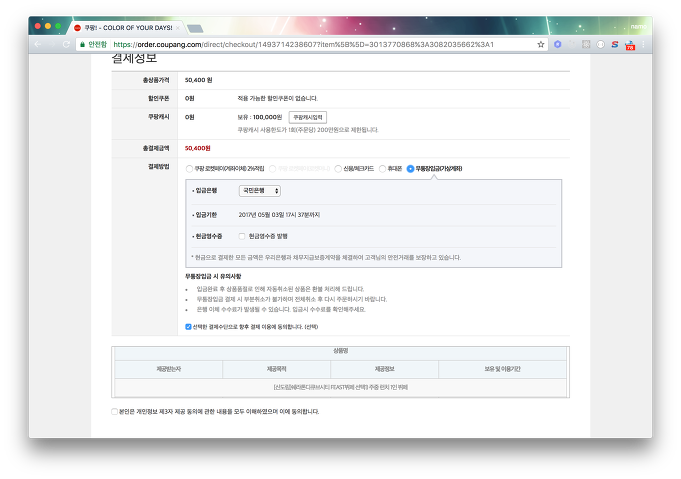Image resolution: width=681 pixels, height=479 pixels.
Task: Reload the Coupang checkout page
Action: [66, 44]
